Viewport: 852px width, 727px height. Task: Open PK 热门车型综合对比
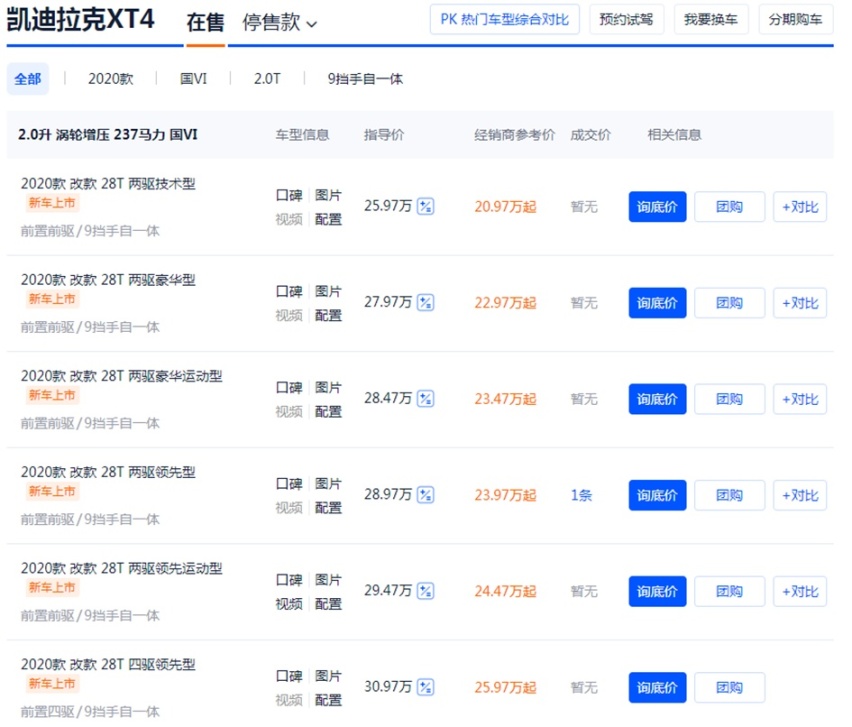504,20
